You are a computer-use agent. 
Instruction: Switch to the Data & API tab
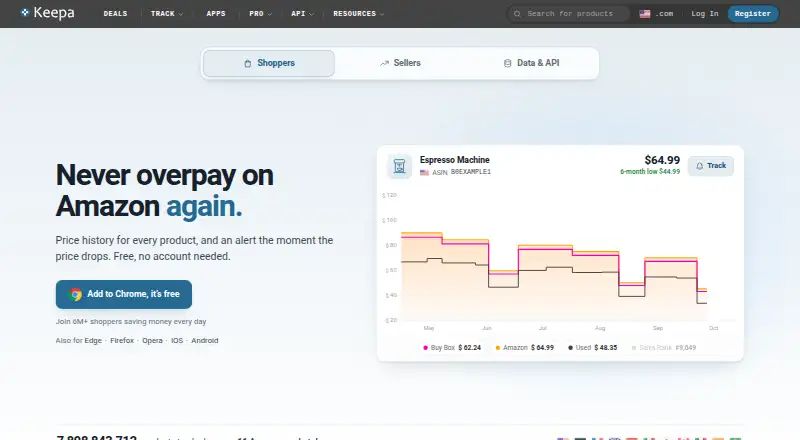(x=531, y=63)
